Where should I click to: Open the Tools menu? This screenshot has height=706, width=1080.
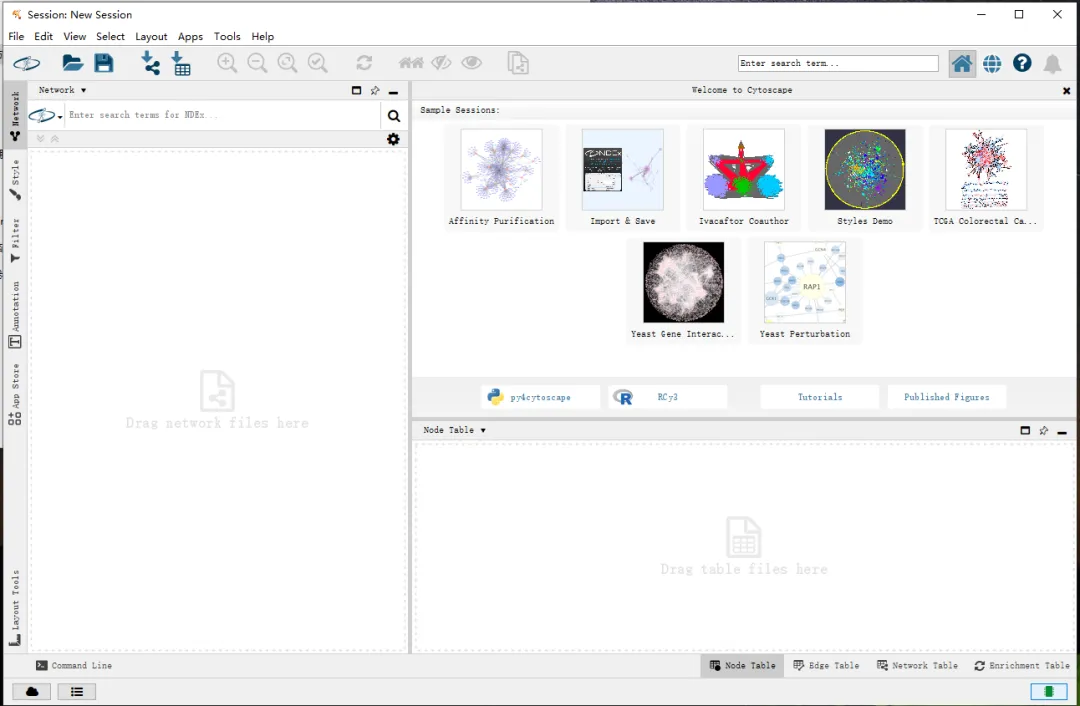click(x=227, y=37)
